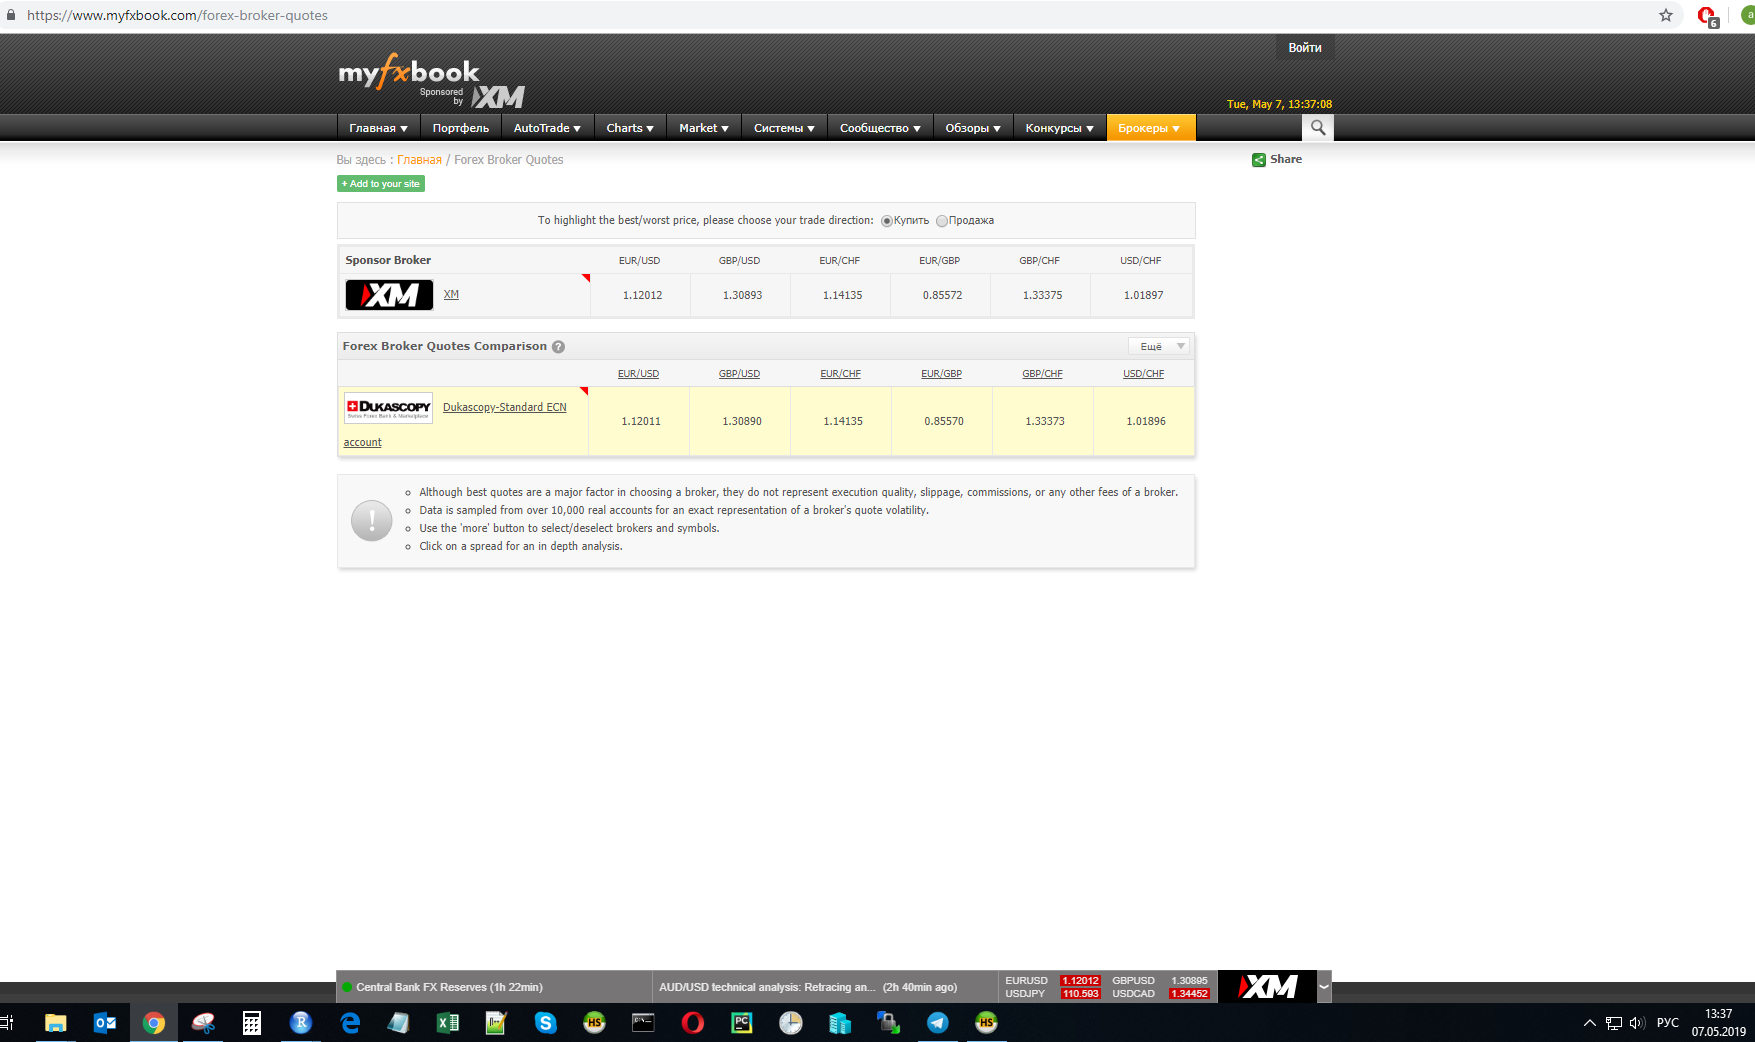Open the Ещё dropdown

[1159, 347]
